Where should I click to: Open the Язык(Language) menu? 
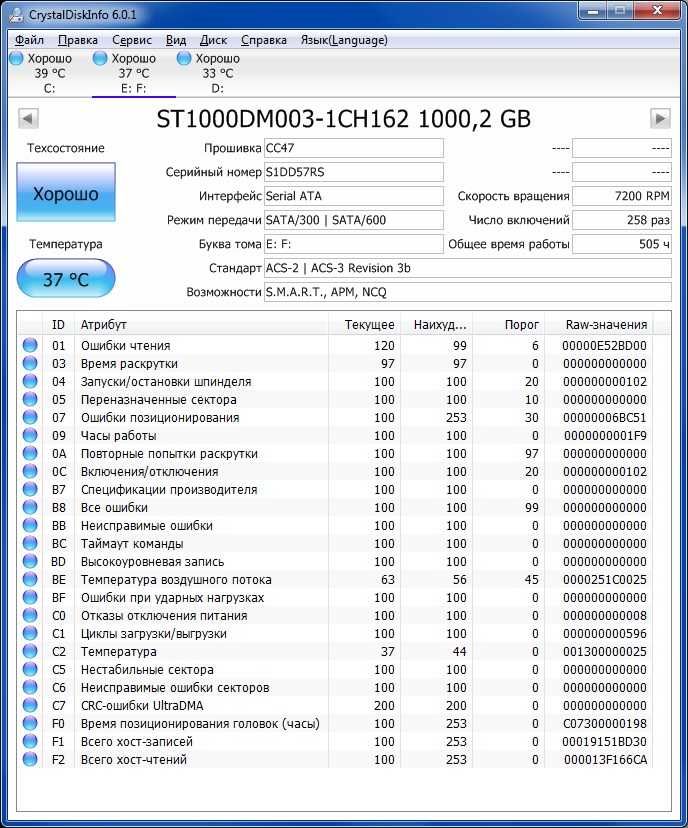pos(344,40)
